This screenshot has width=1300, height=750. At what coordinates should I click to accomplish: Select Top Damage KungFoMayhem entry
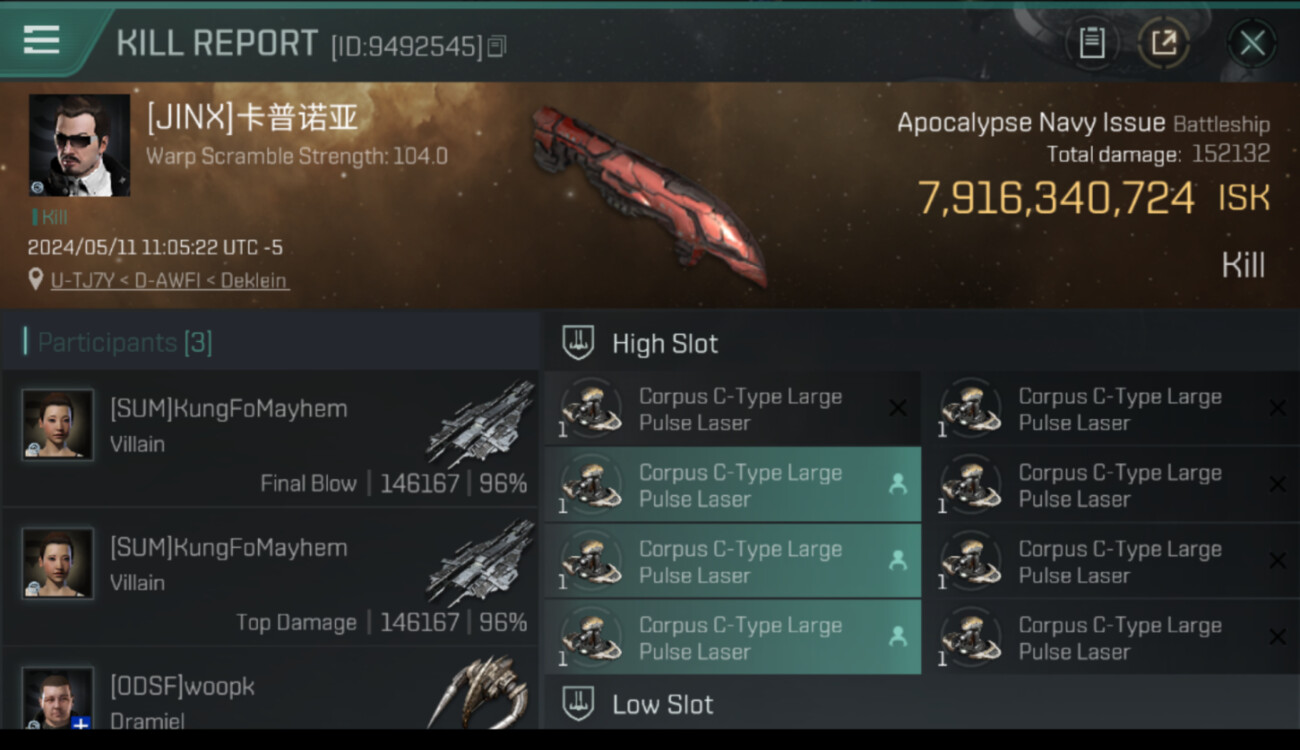271,577
